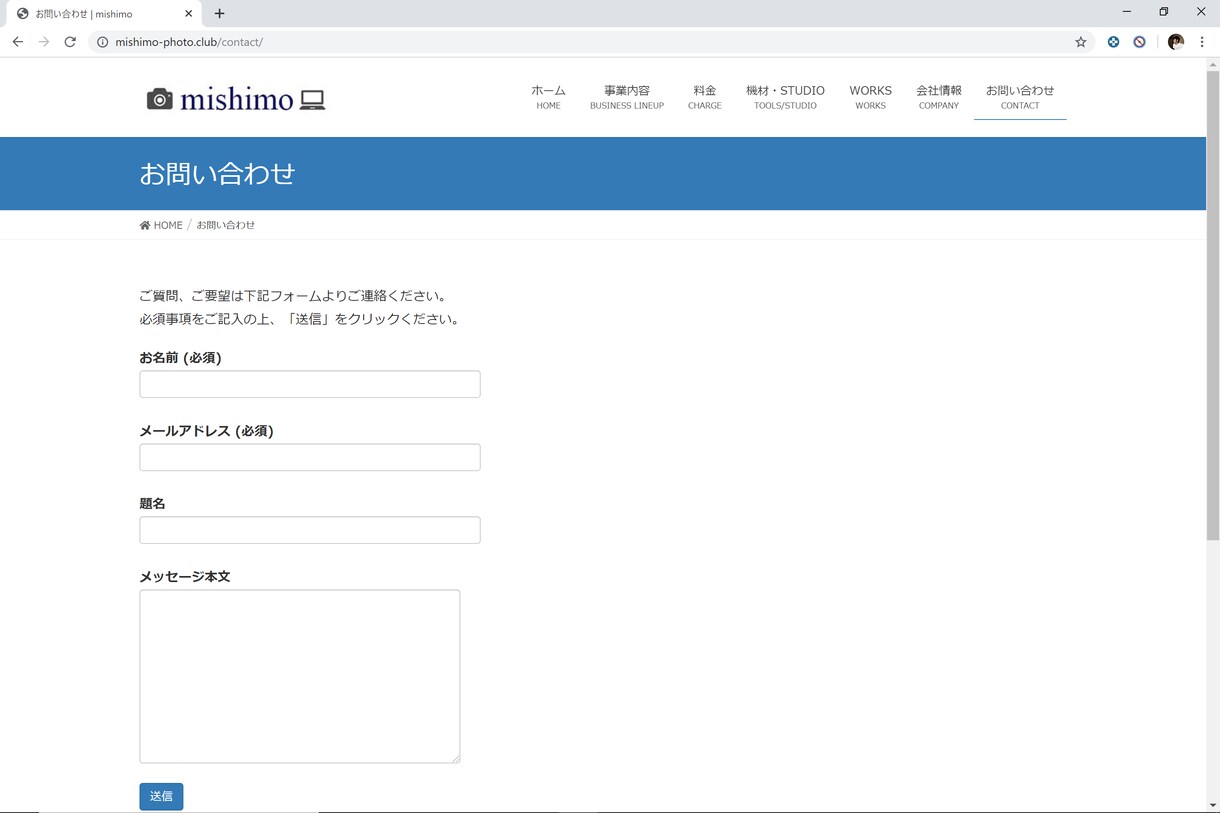Click the mishimo camera logo

click(160, 99)
